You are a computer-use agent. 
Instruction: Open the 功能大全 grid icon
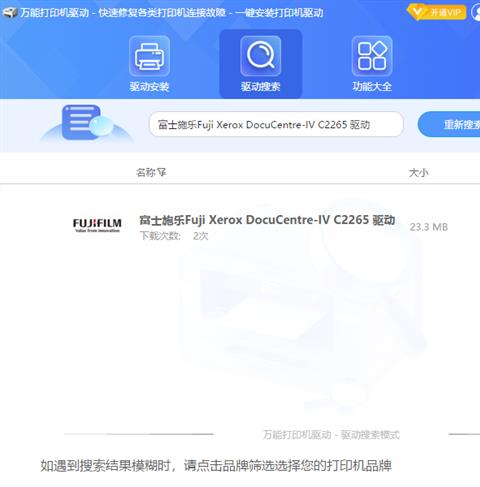point(372,56)
